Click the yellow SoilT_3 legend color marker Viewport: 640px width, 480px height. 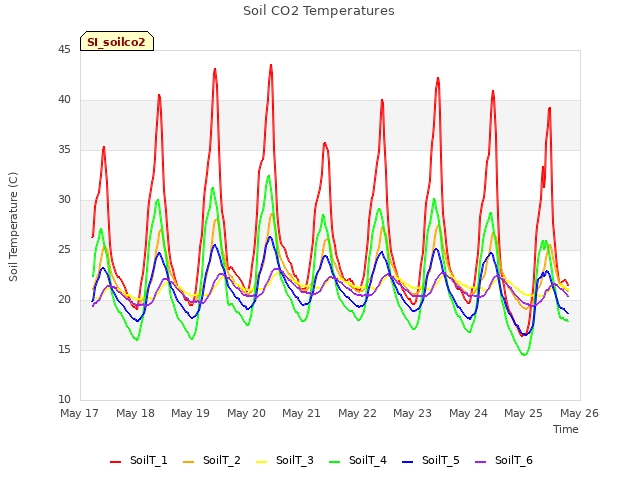262,462
